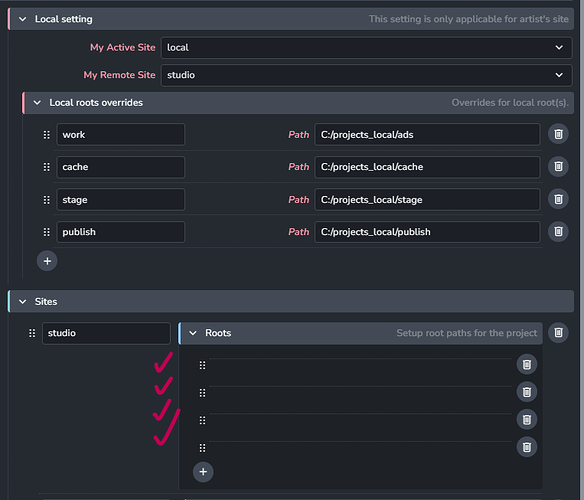
Task: Add a new local root override
Action: coord(47,261)
